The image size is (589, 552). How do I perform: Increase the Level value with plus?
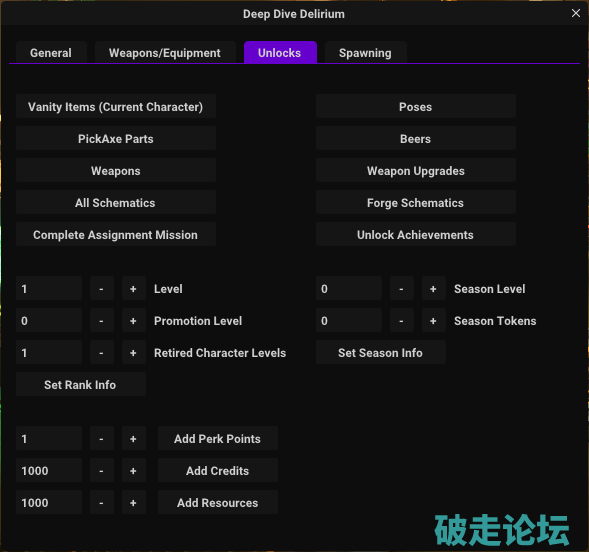[133, 288]
